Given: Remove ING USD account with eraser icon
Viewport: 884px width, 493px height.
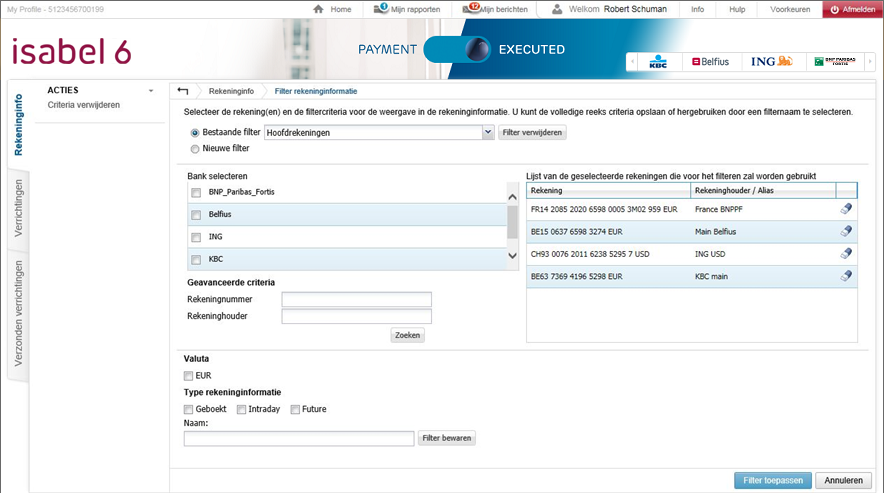Looking at the screenshot, I should 846,253.
